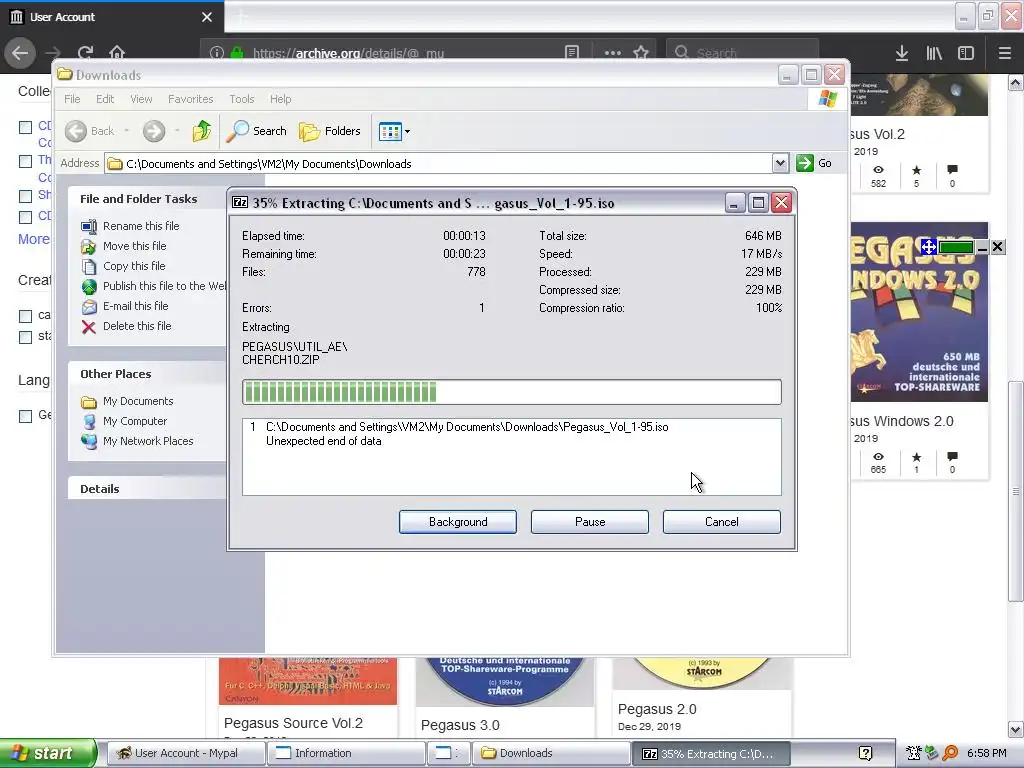
Task: Open the Pegasus Windows 2.0 cover thumbnail
Action: (919, 312)
